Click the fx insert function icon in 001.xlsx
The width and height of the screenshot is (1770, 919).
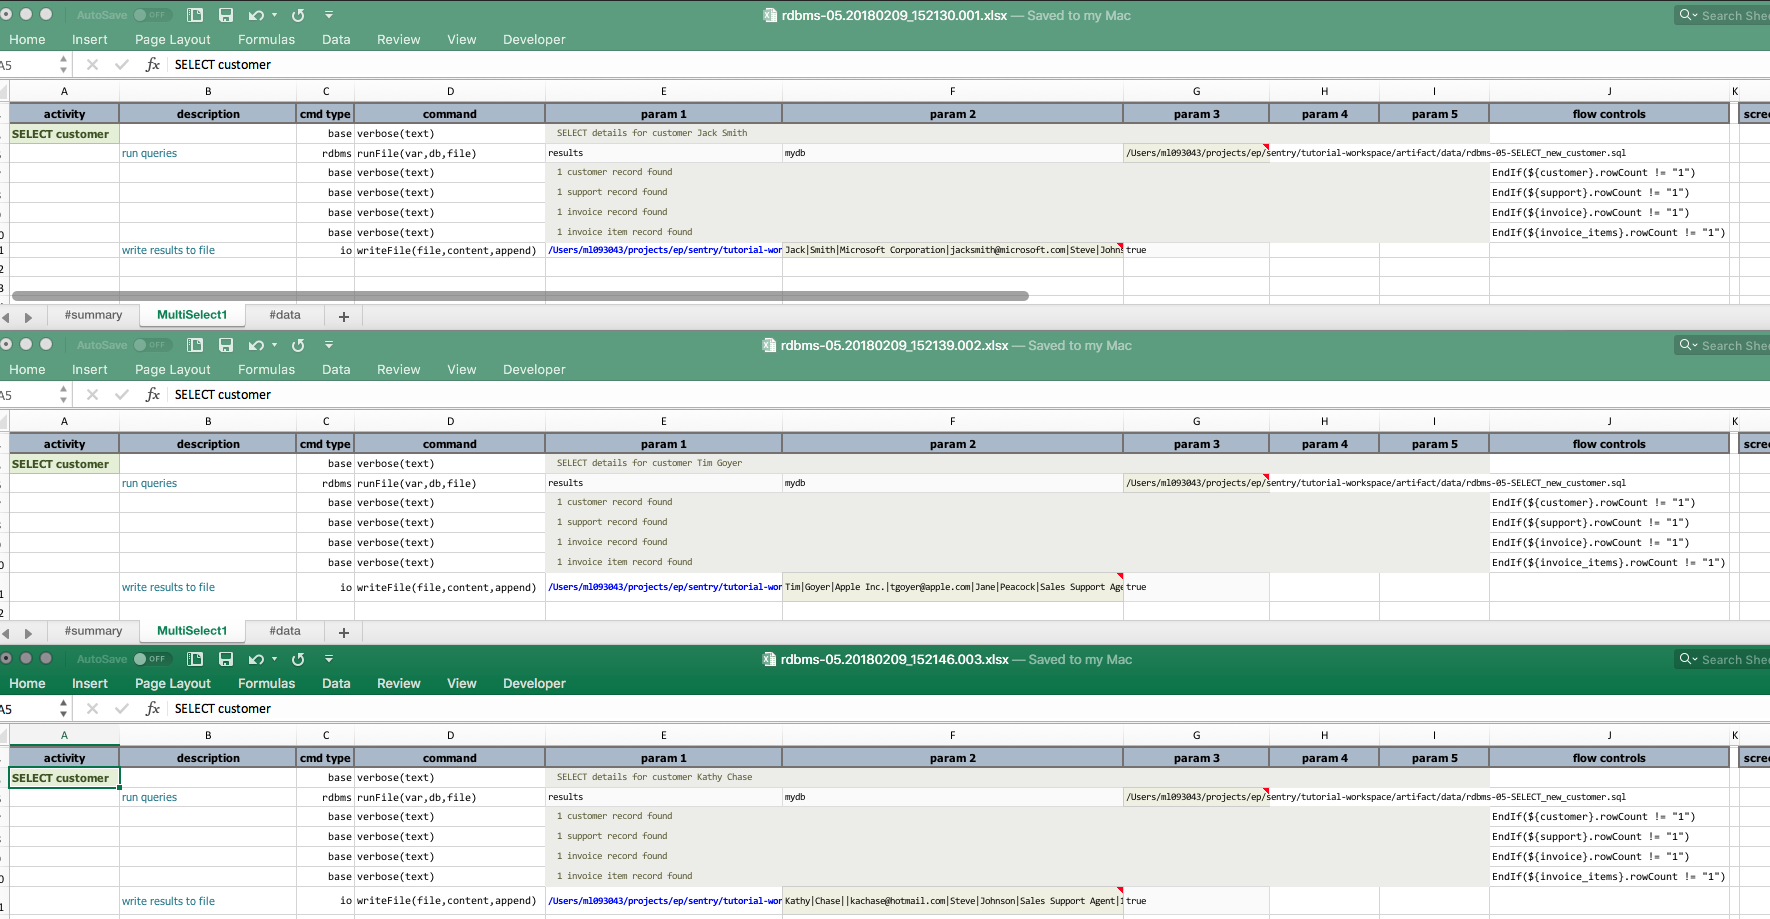point(152,64)
